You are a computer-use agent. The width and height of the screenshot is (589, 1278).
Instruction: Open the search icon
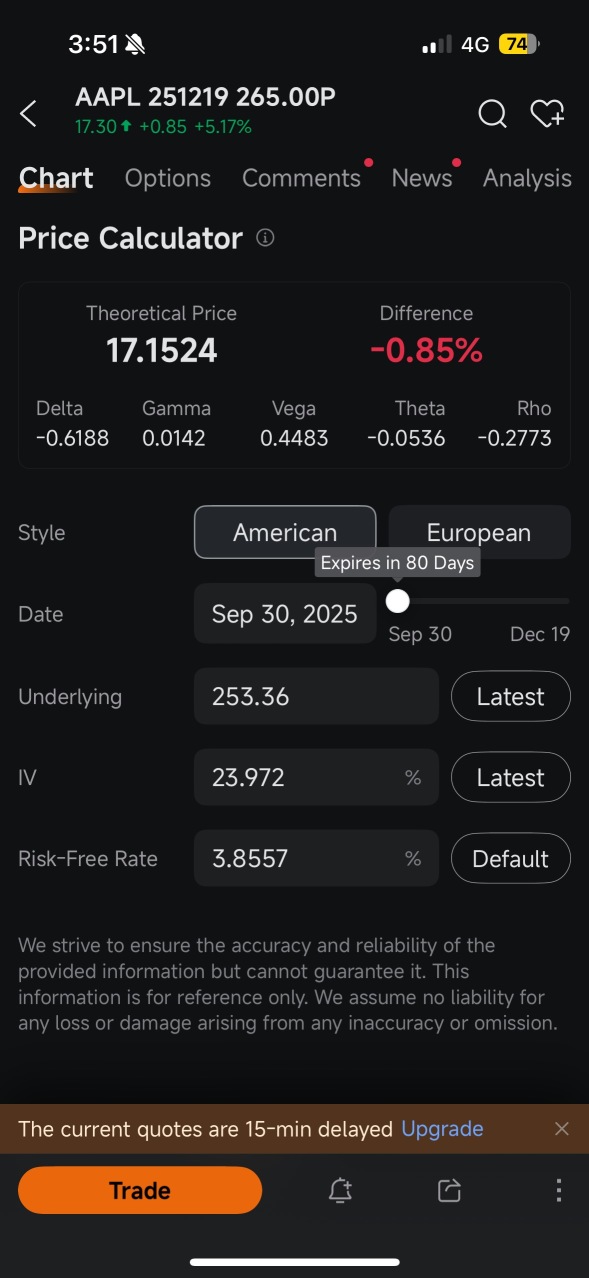point(492,114)
